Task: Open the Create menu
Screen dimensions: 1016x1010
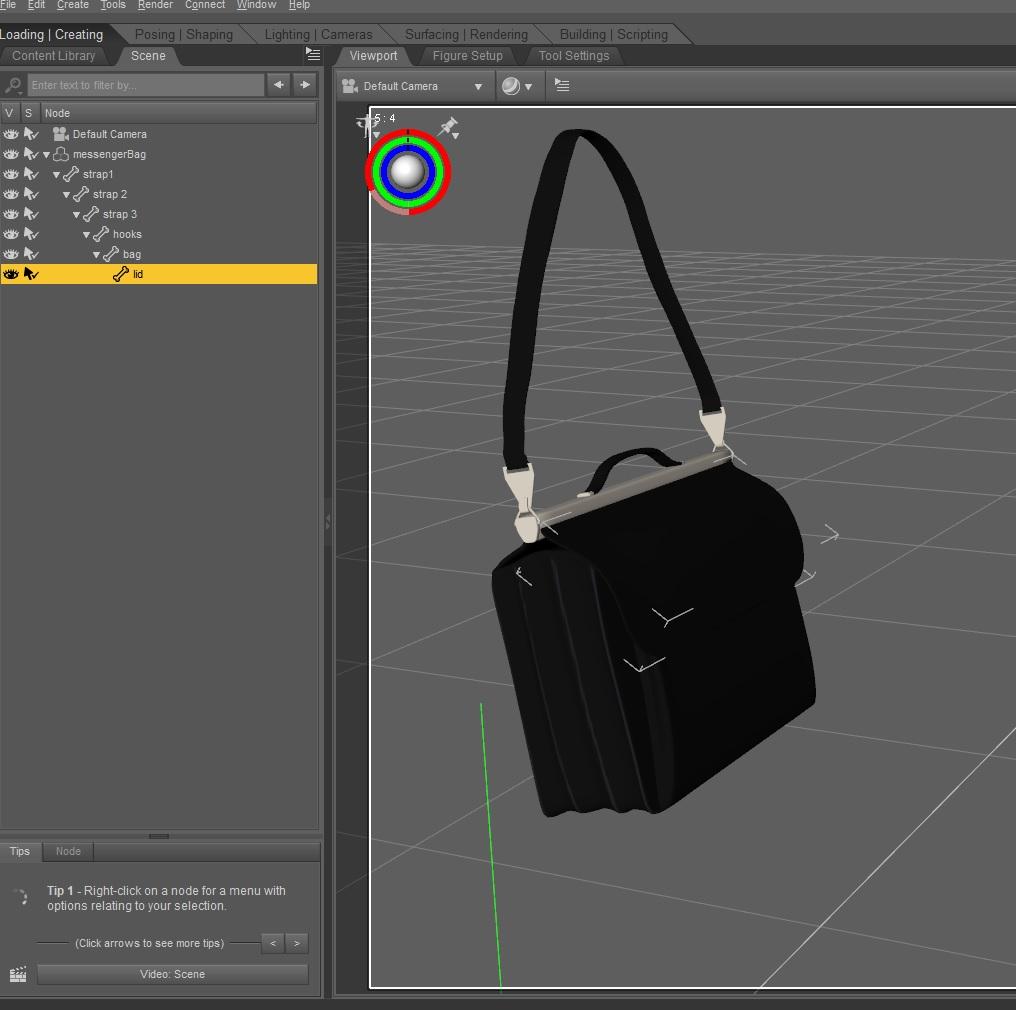Action: (73, 5)
